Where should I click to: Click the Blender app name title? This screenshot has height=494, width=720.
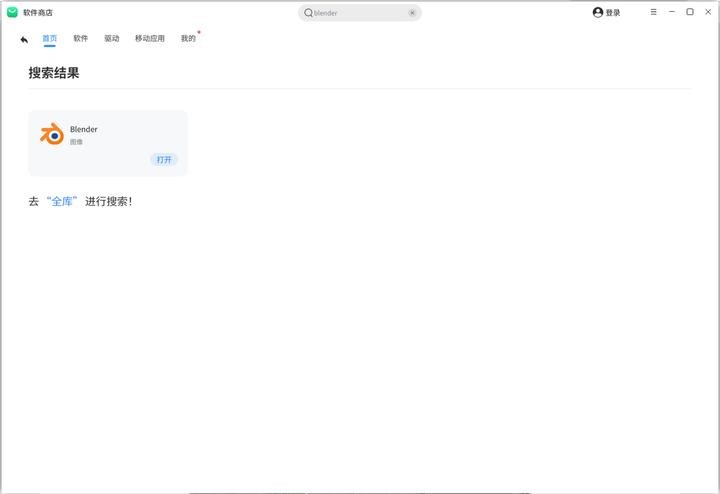tap(84, 129)
